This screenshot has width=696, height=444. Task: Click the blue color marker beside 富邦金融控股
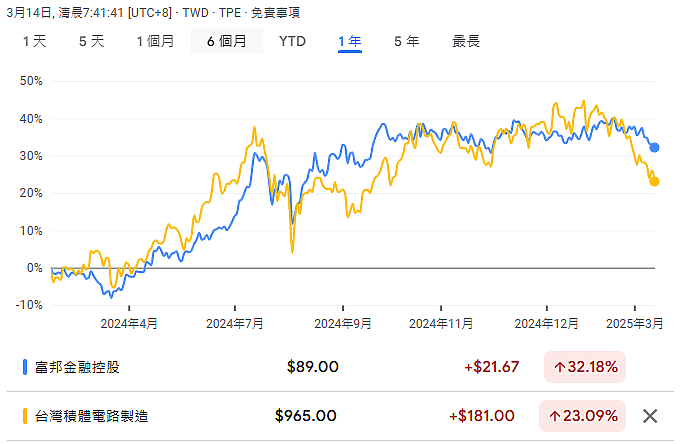click(x=25, y=367)
